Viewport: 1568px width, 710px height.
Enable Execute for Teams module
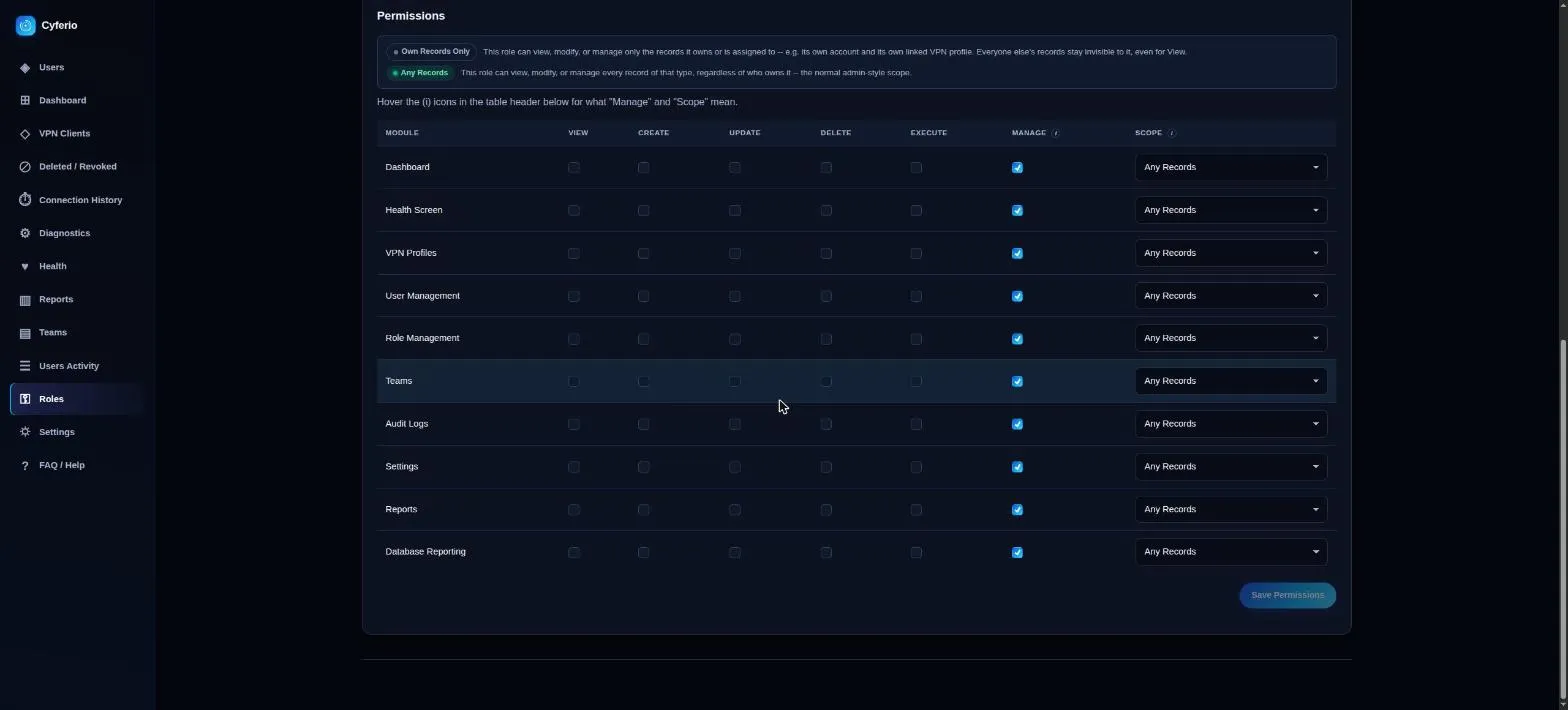(916, 382)
